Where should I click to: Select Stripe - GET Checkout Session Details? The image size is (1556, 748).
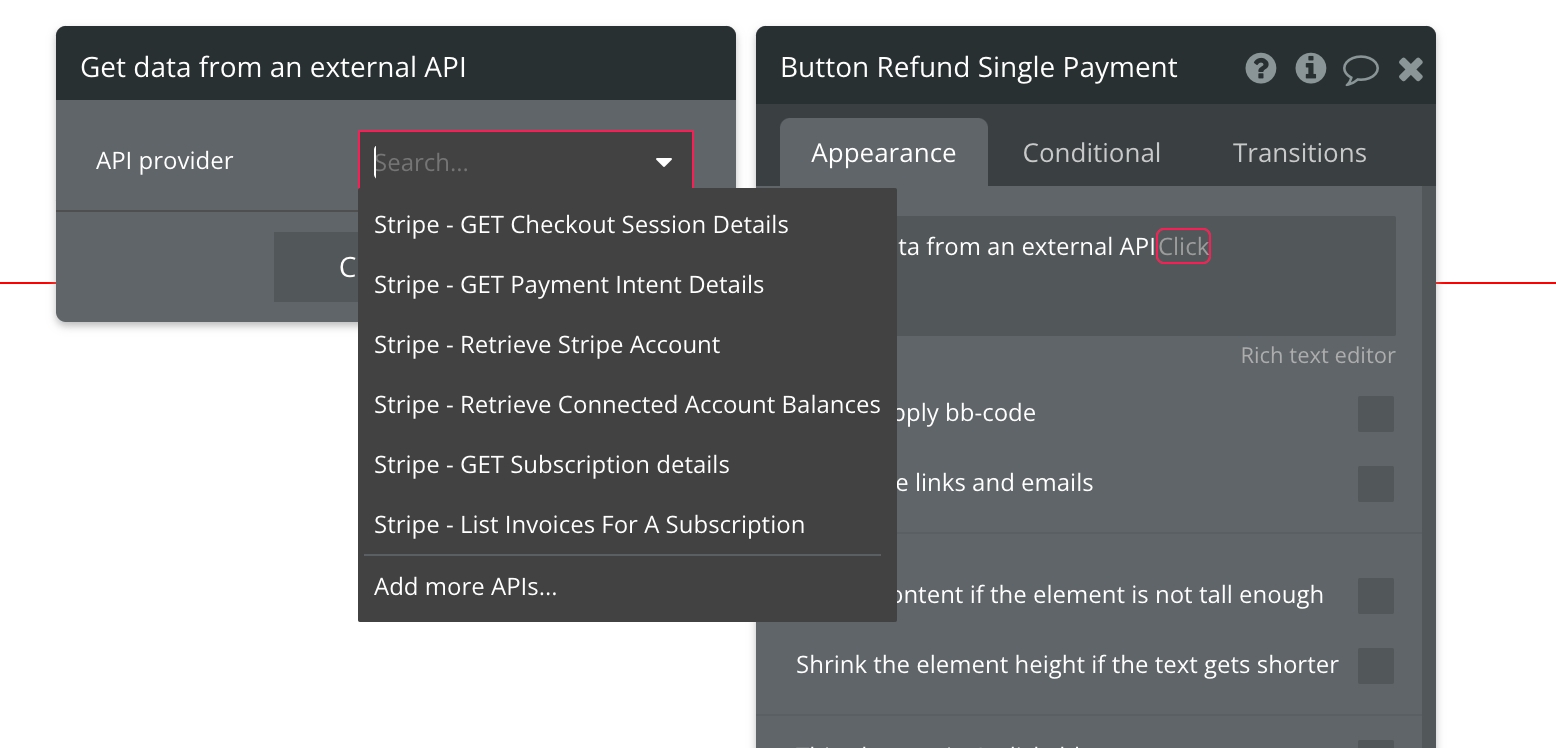(x=581, y=225)
